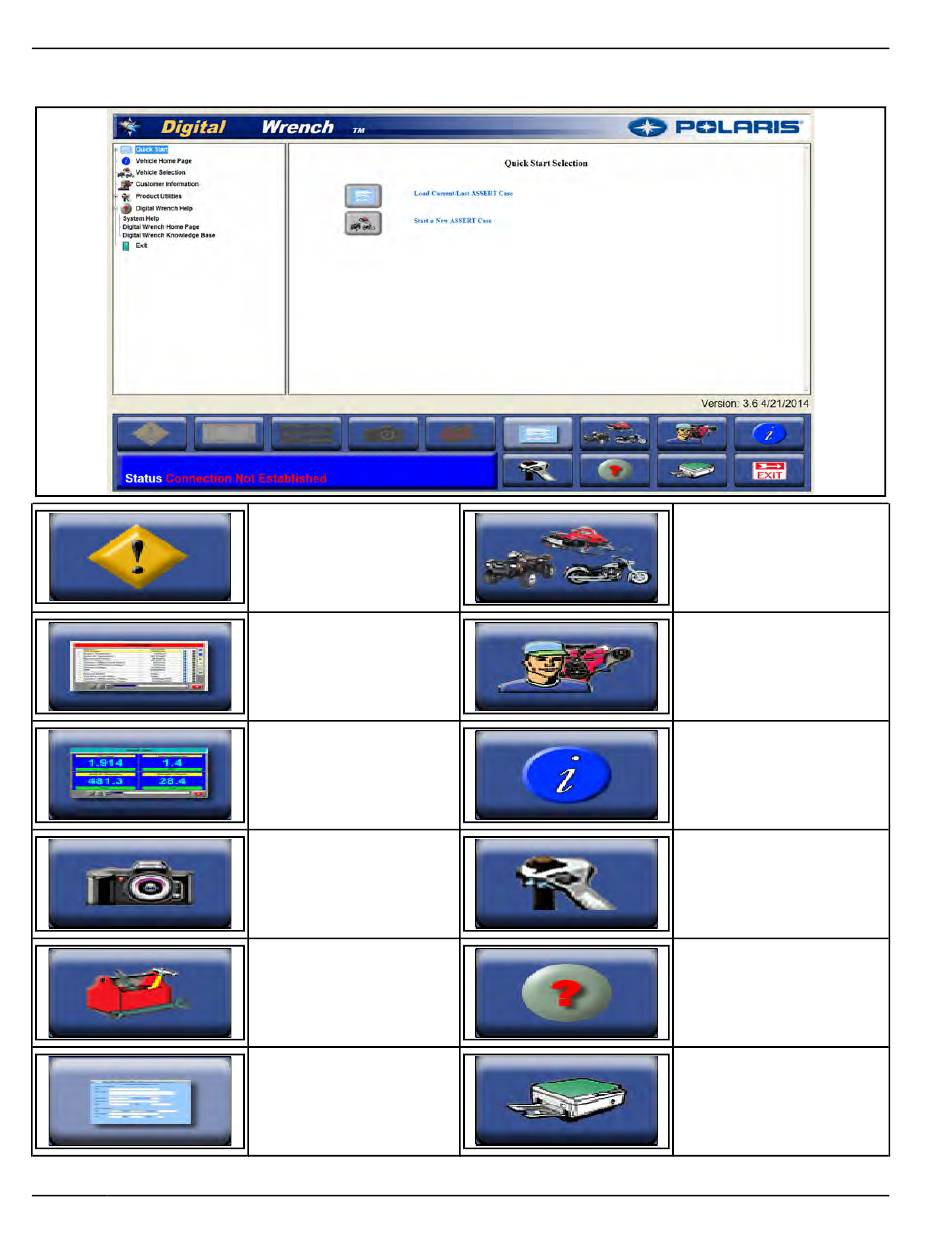Click the large wrench icon in legend
The height and width of the screenshot is (1249, 950).
(x=566, y=884)
